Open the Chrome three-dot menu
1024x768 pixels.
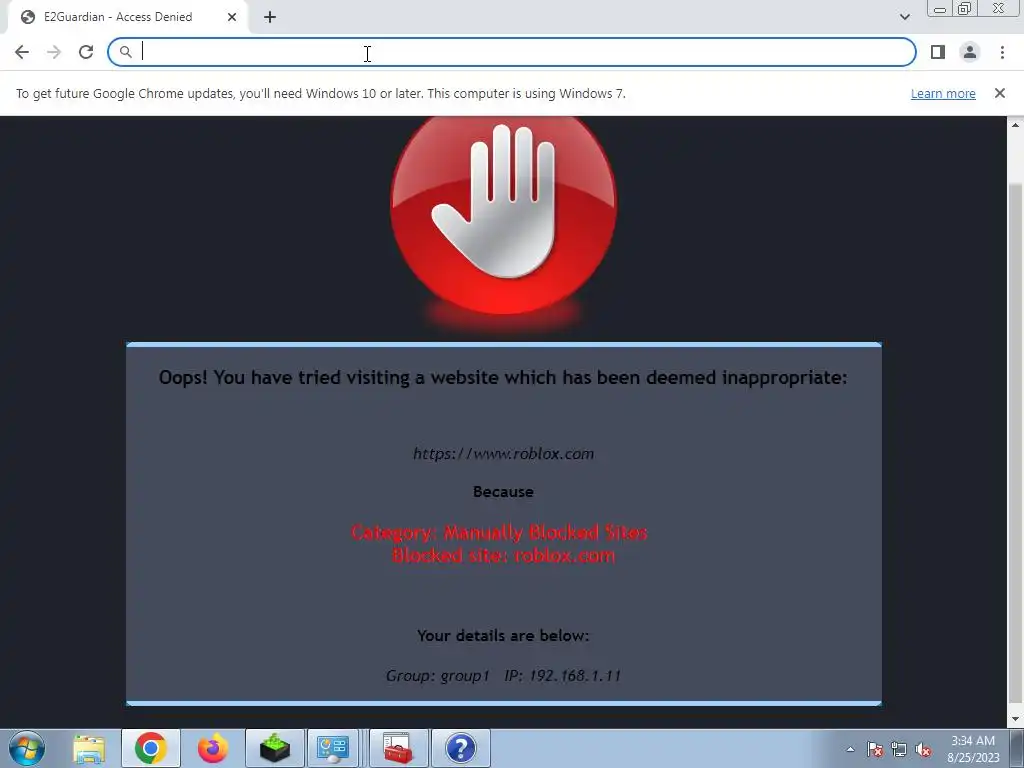click(1002, 52)
